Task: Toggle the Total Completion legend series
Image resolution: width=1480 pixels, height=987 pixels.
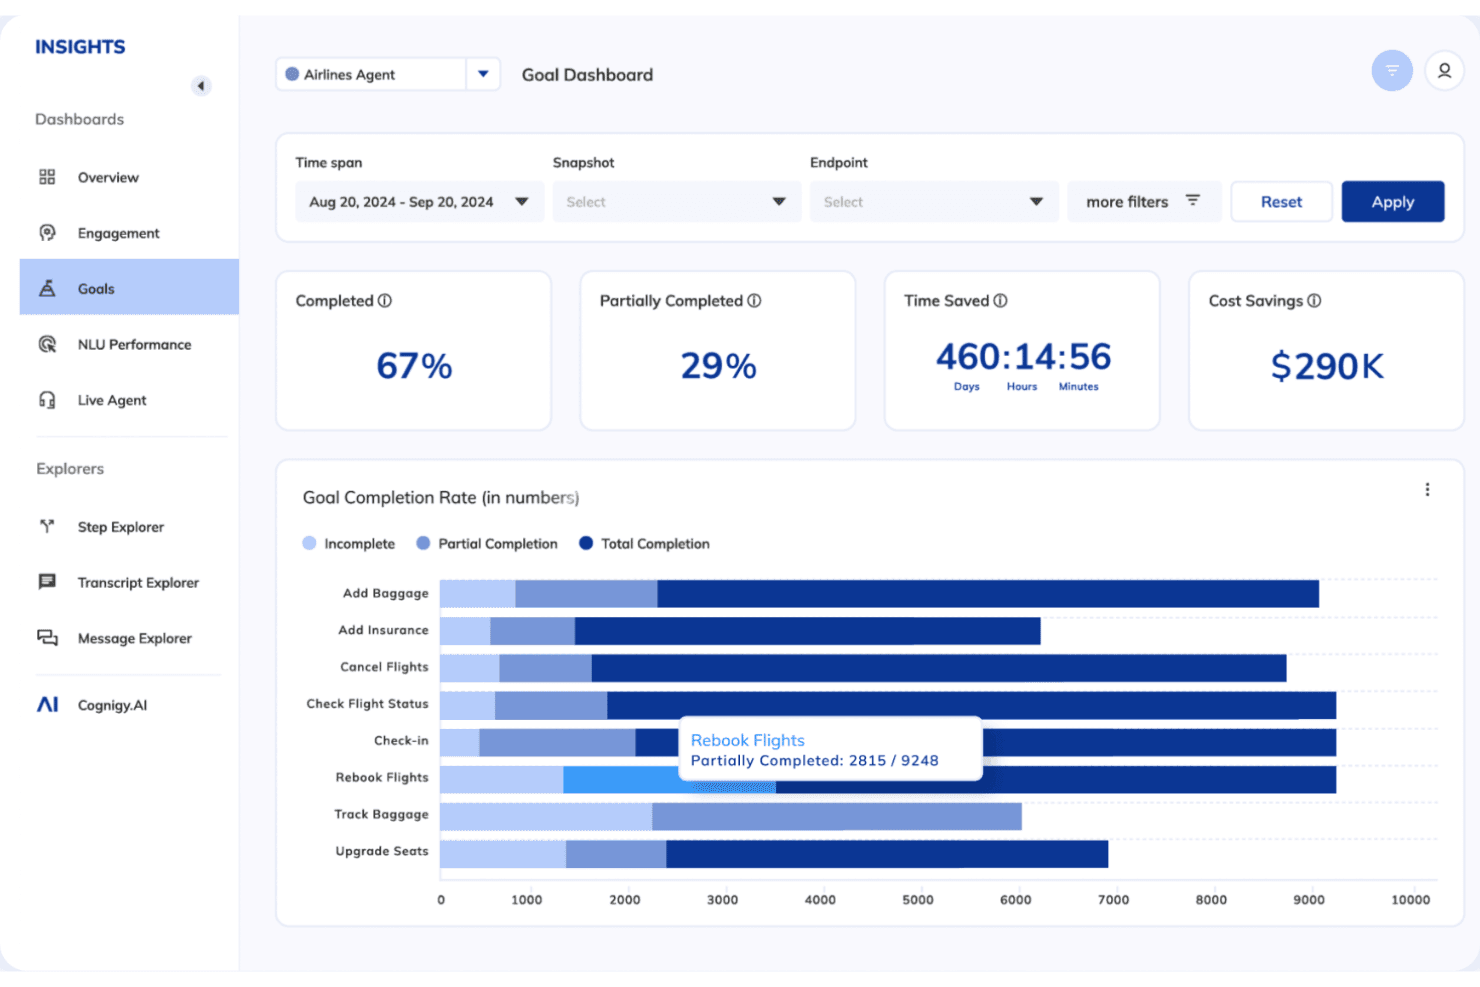Action: [x=644, y=544]
